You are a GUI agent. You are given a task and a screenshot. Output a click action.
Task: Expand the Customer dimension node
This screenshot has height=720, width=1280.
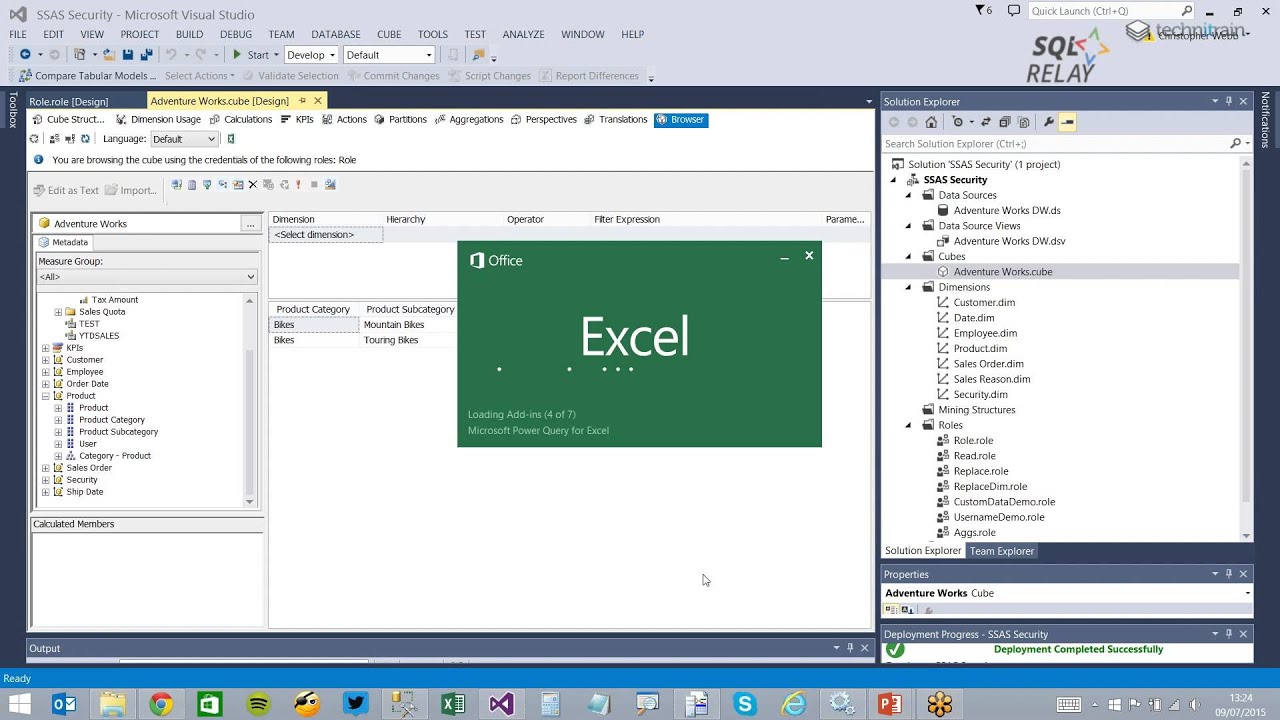45,360
